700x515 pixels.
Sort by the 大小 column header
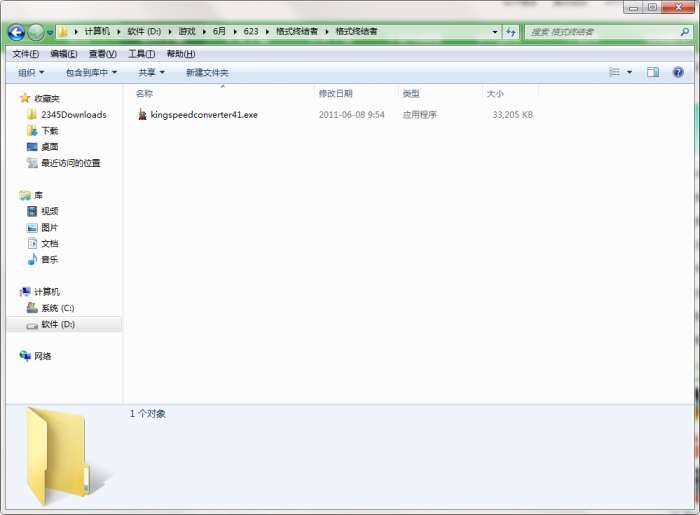(x=495, y=94)
